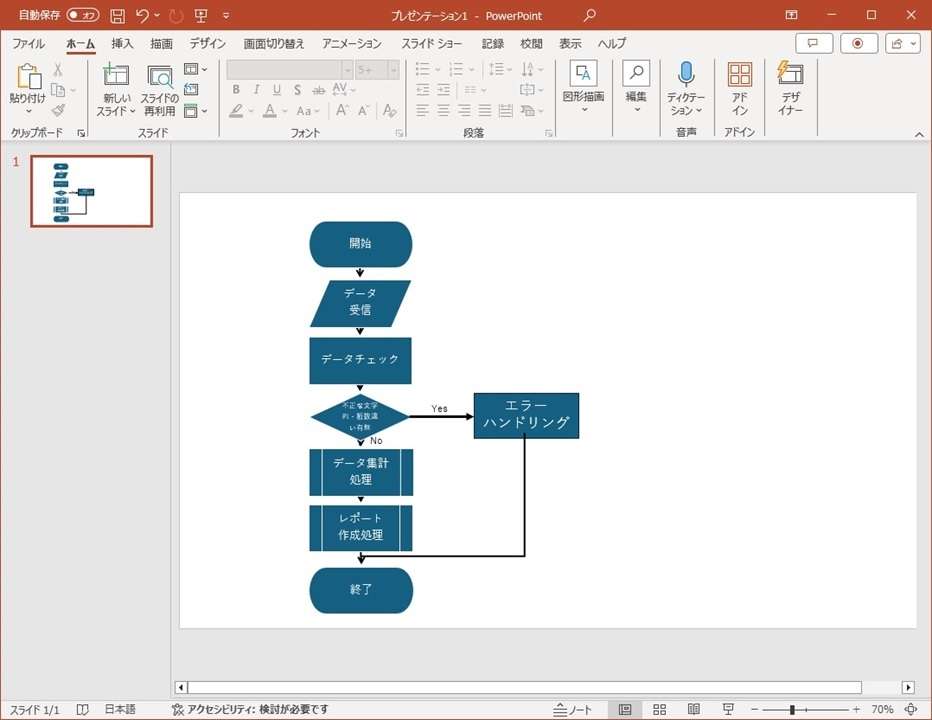Switch to Slide Sorter view in the status bar

point(659,709)
